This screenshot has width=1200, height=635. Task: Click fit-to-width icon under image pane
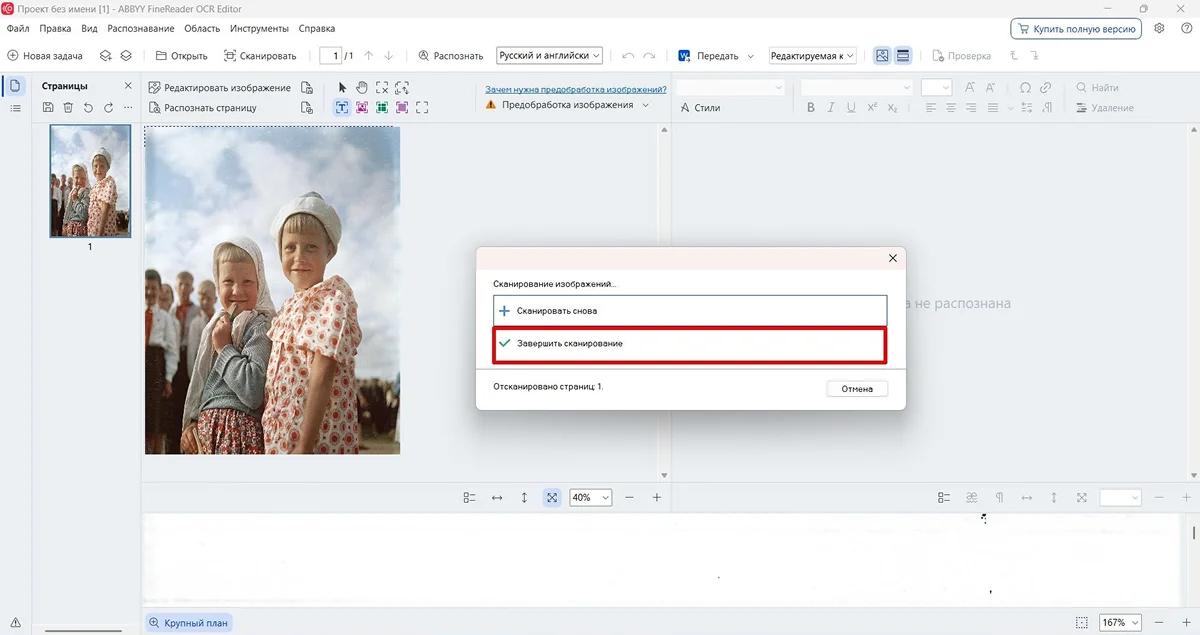click(x=497, y=497)
